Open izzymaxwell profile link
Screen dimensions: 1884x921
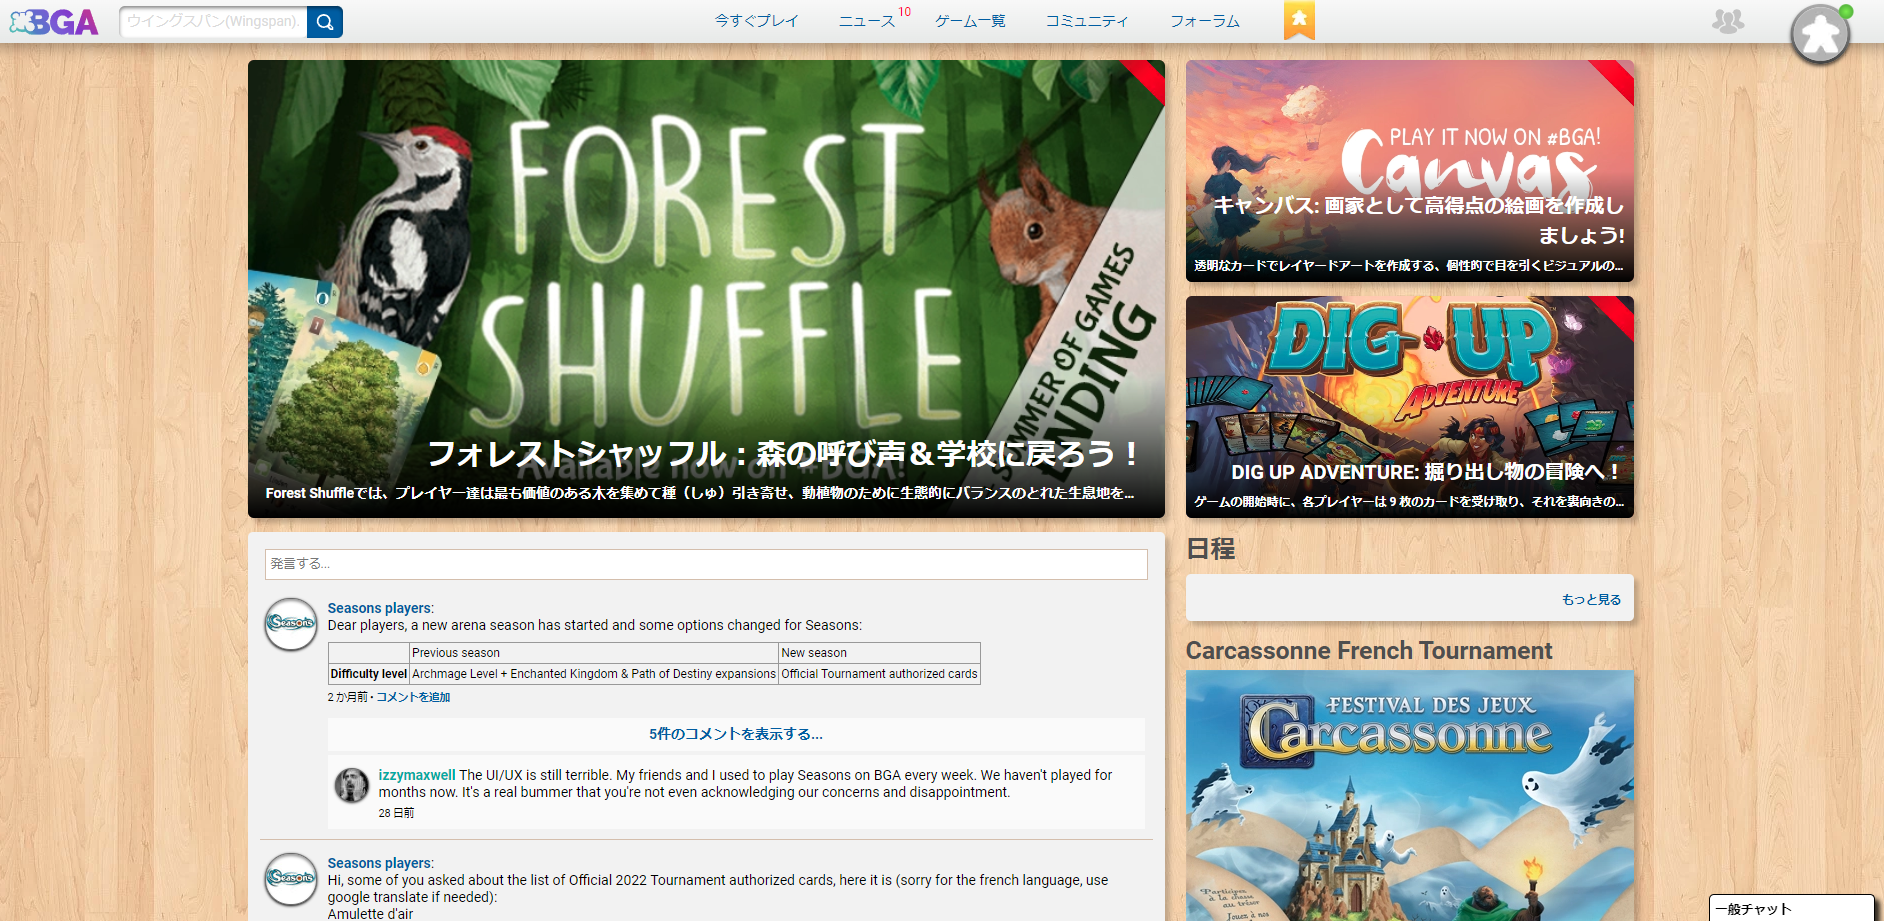point(417,775)
